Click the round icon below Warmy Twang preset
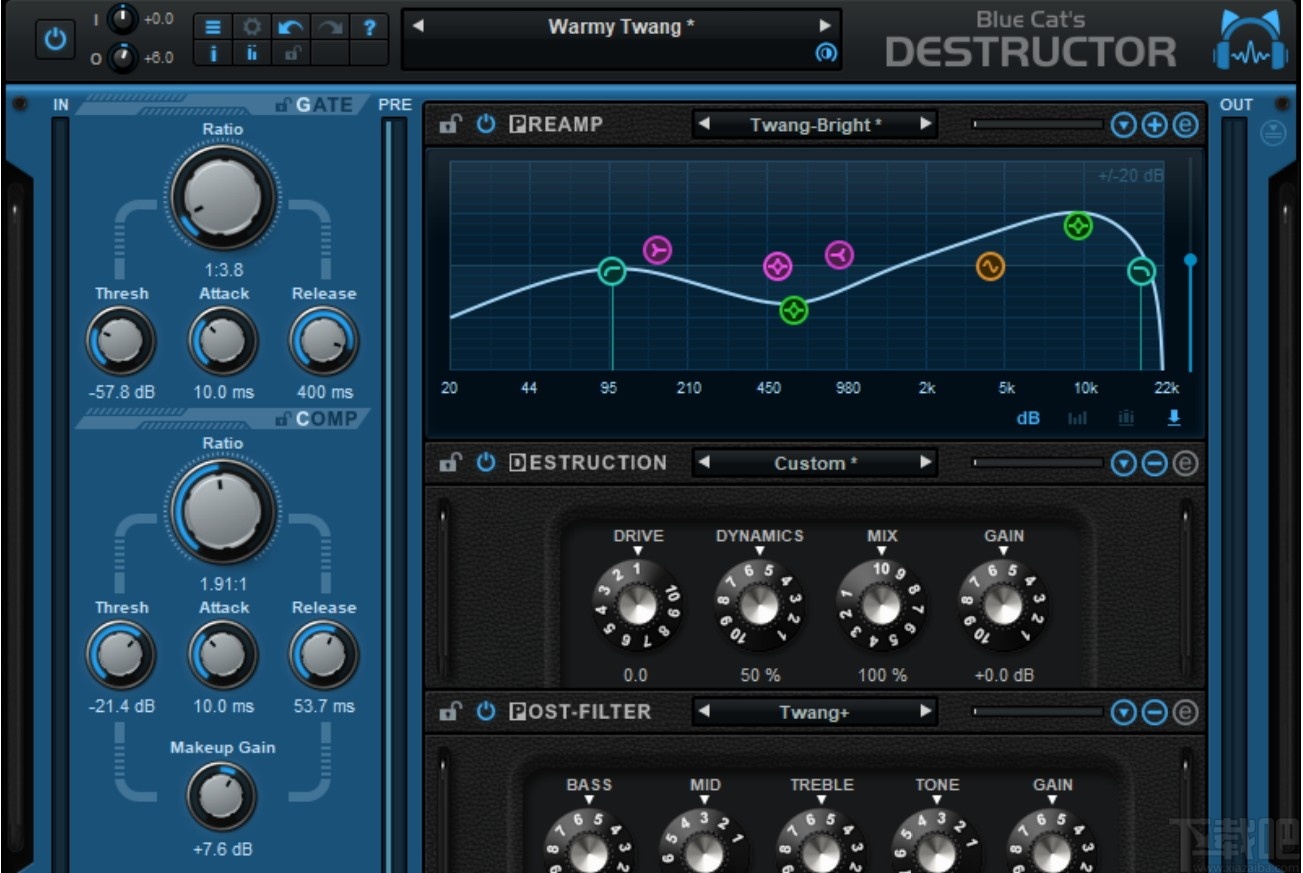The width and height of the screenshot is (1303, 873). pos(825,54)
